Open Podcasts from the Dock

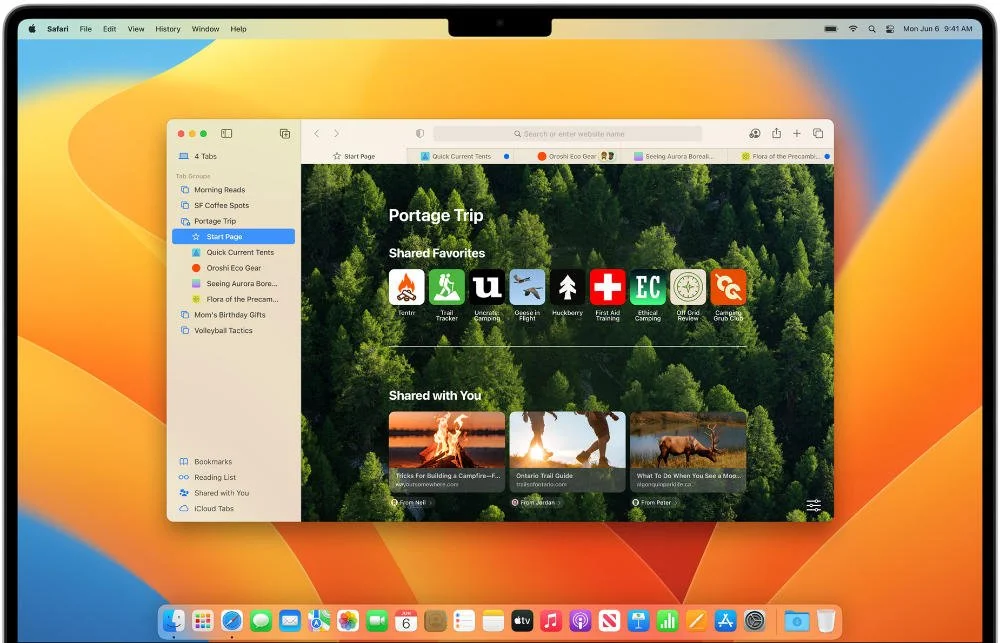[x=580, y=620]
